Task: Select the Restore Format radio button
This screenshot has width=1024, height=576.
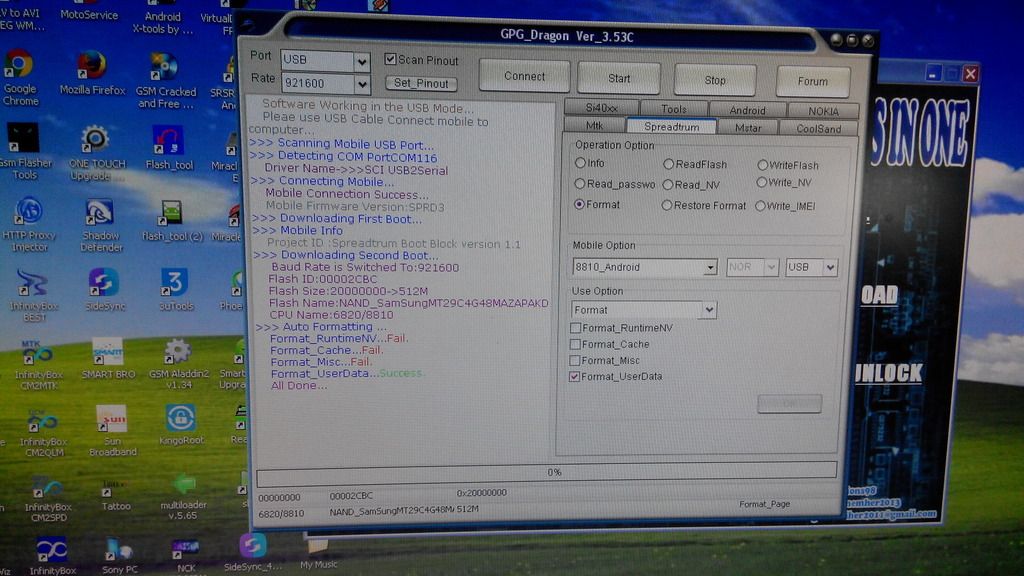Action: 666,205
